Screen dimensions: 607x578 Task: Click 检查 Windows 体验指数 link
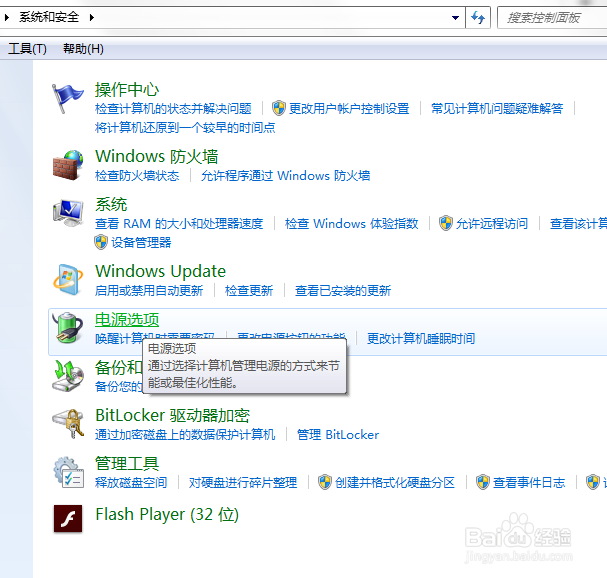[352, 223]
